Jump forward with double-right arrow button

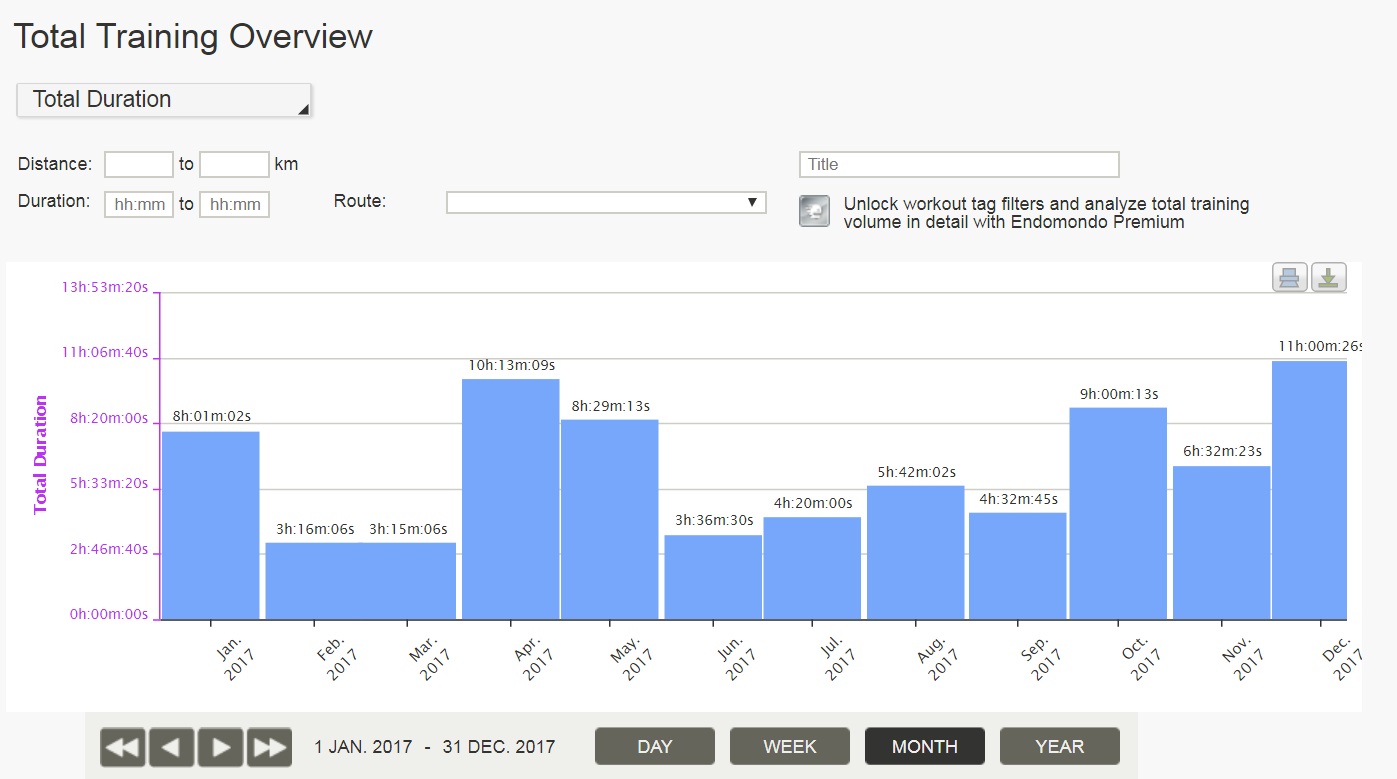coord(270,747)
